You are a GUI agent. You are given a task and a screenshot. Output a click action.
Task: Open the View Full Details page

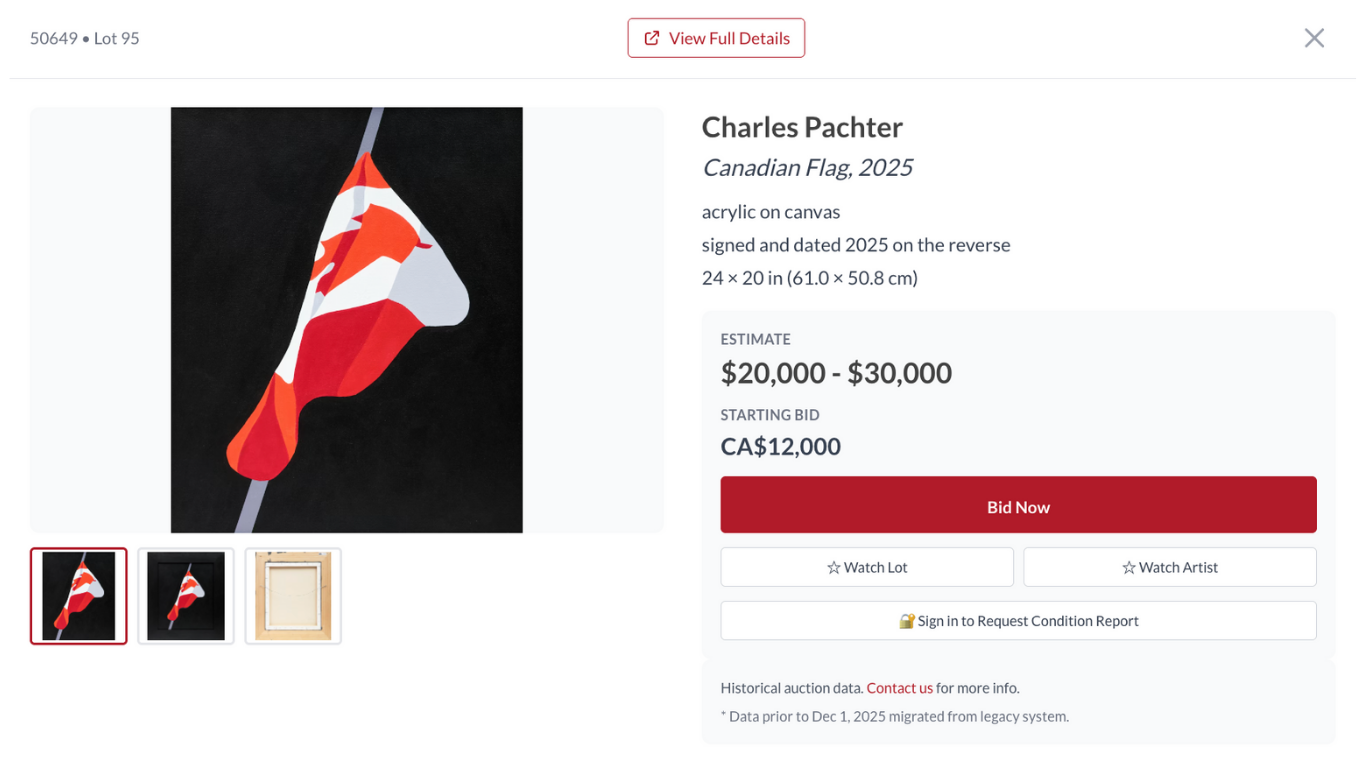[x=716, y=38]
